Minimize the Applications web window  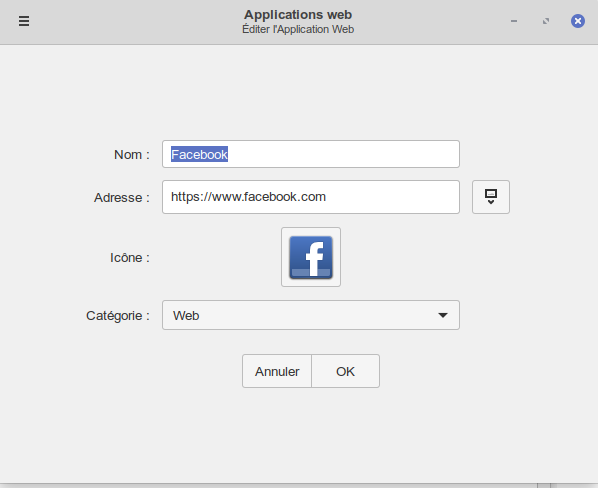coord(514,21)
